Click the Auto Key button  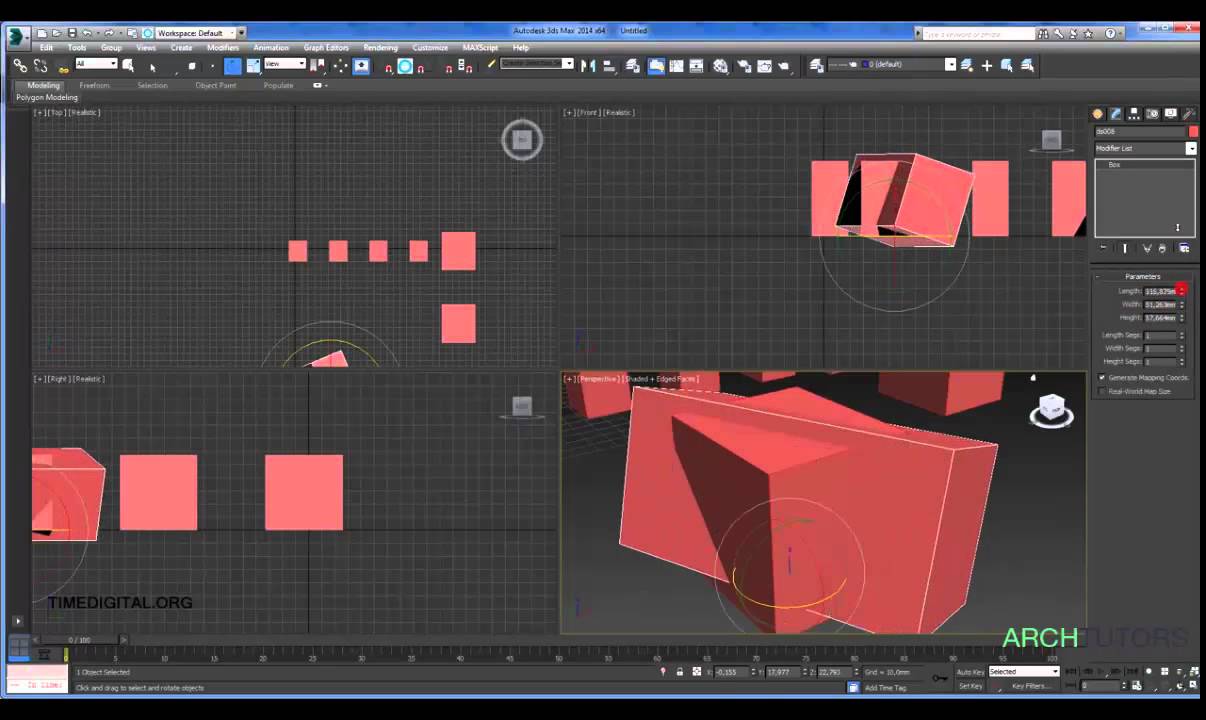point(970,672)
